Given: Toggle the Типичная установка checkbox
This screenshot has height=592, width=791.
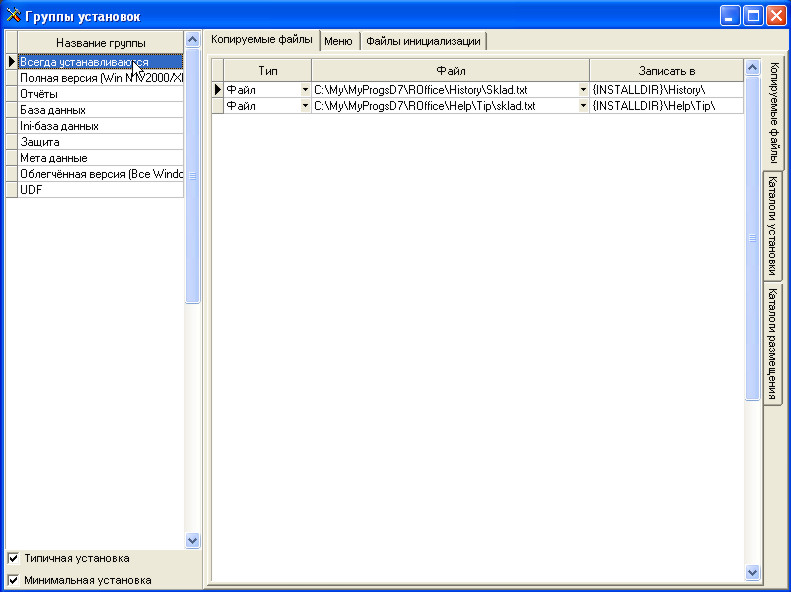Looking at the screenshot, I should click(x=13, y=558).
